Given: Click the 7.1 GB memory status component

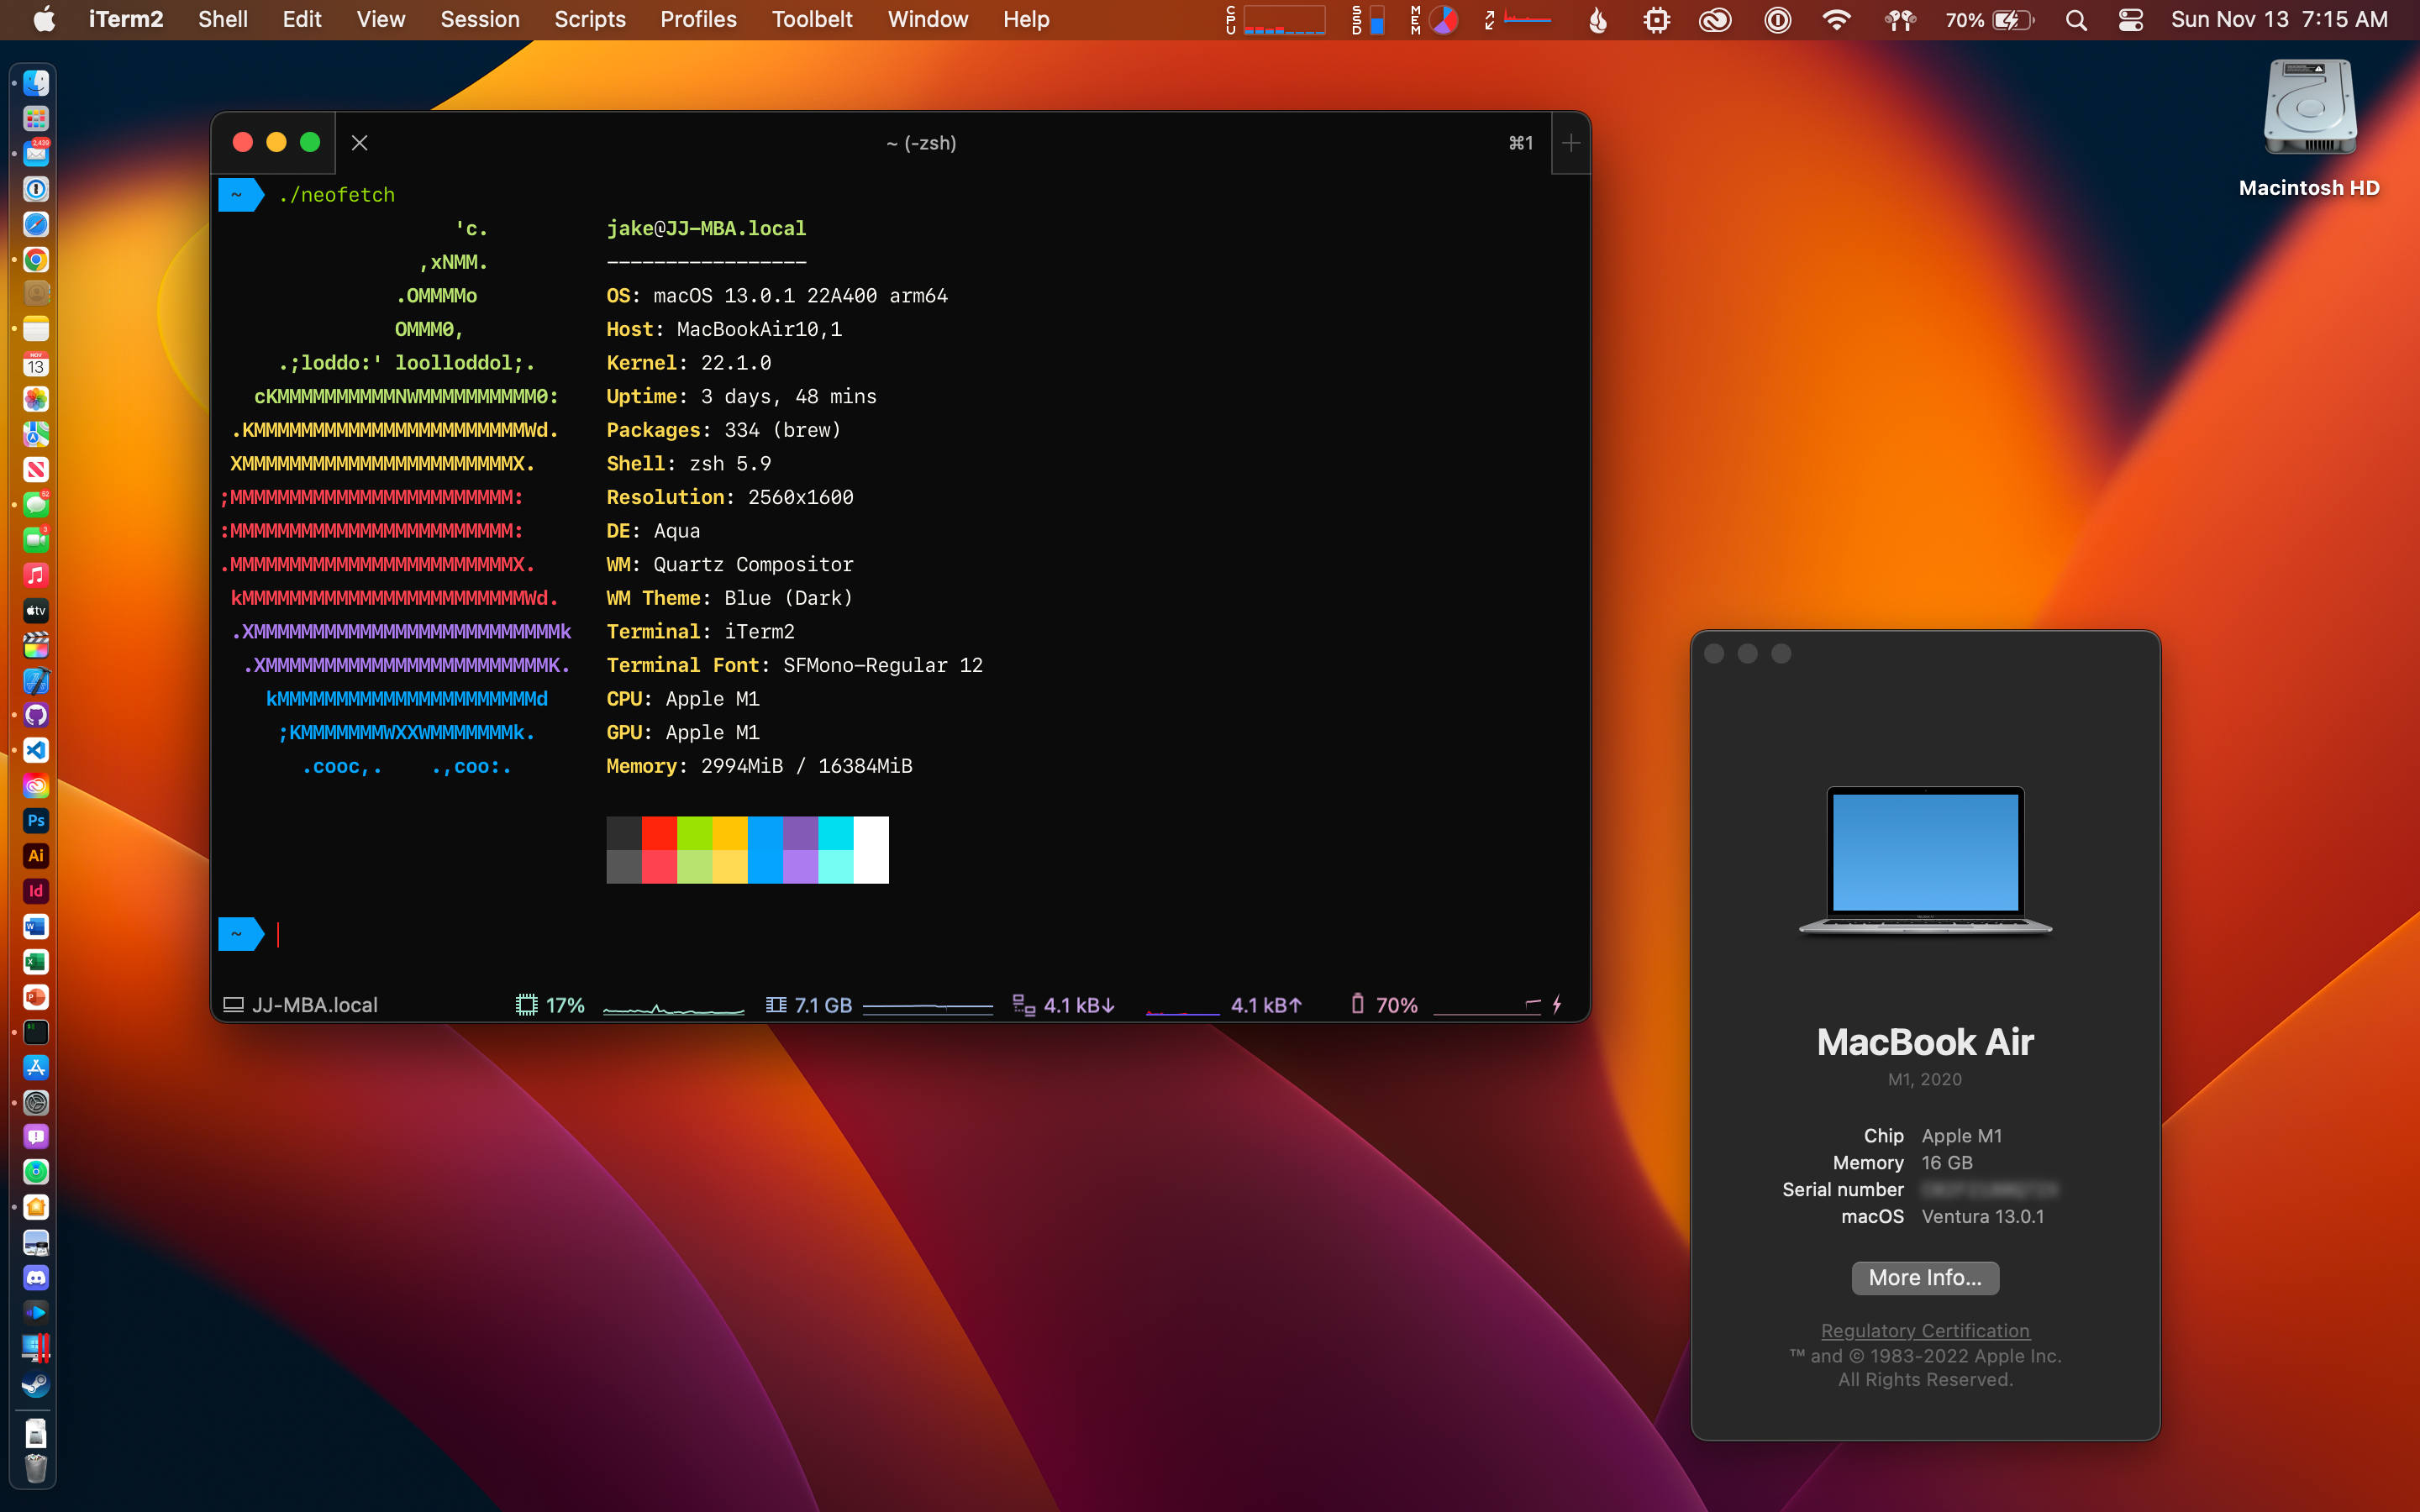Looking at the screenshot, I should (x=810, y=1005).
